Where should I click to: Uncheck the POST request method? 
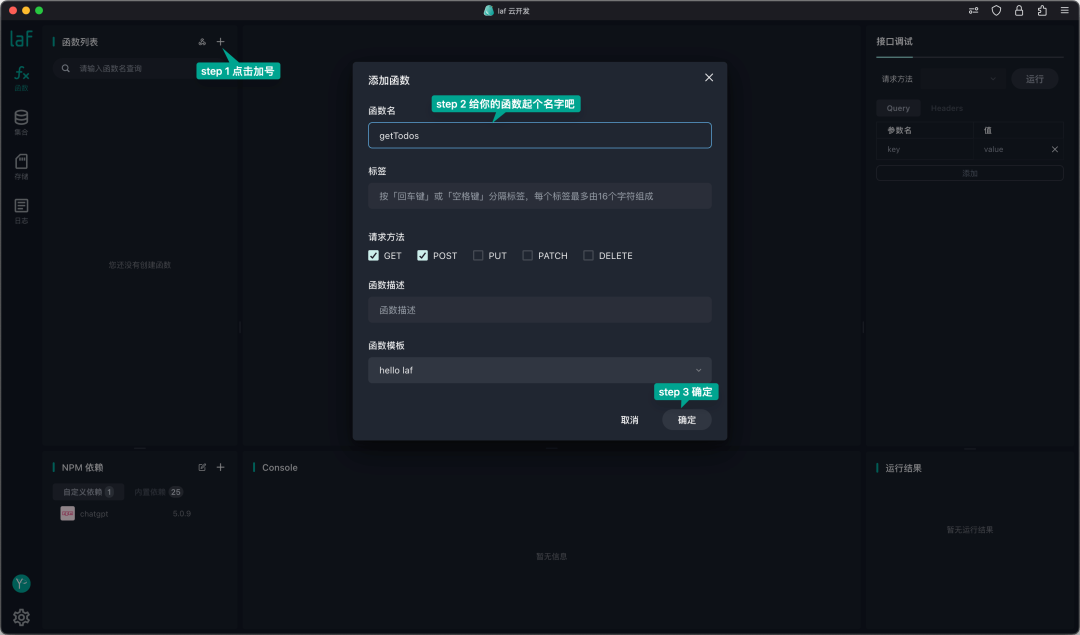tap(422, 256)
